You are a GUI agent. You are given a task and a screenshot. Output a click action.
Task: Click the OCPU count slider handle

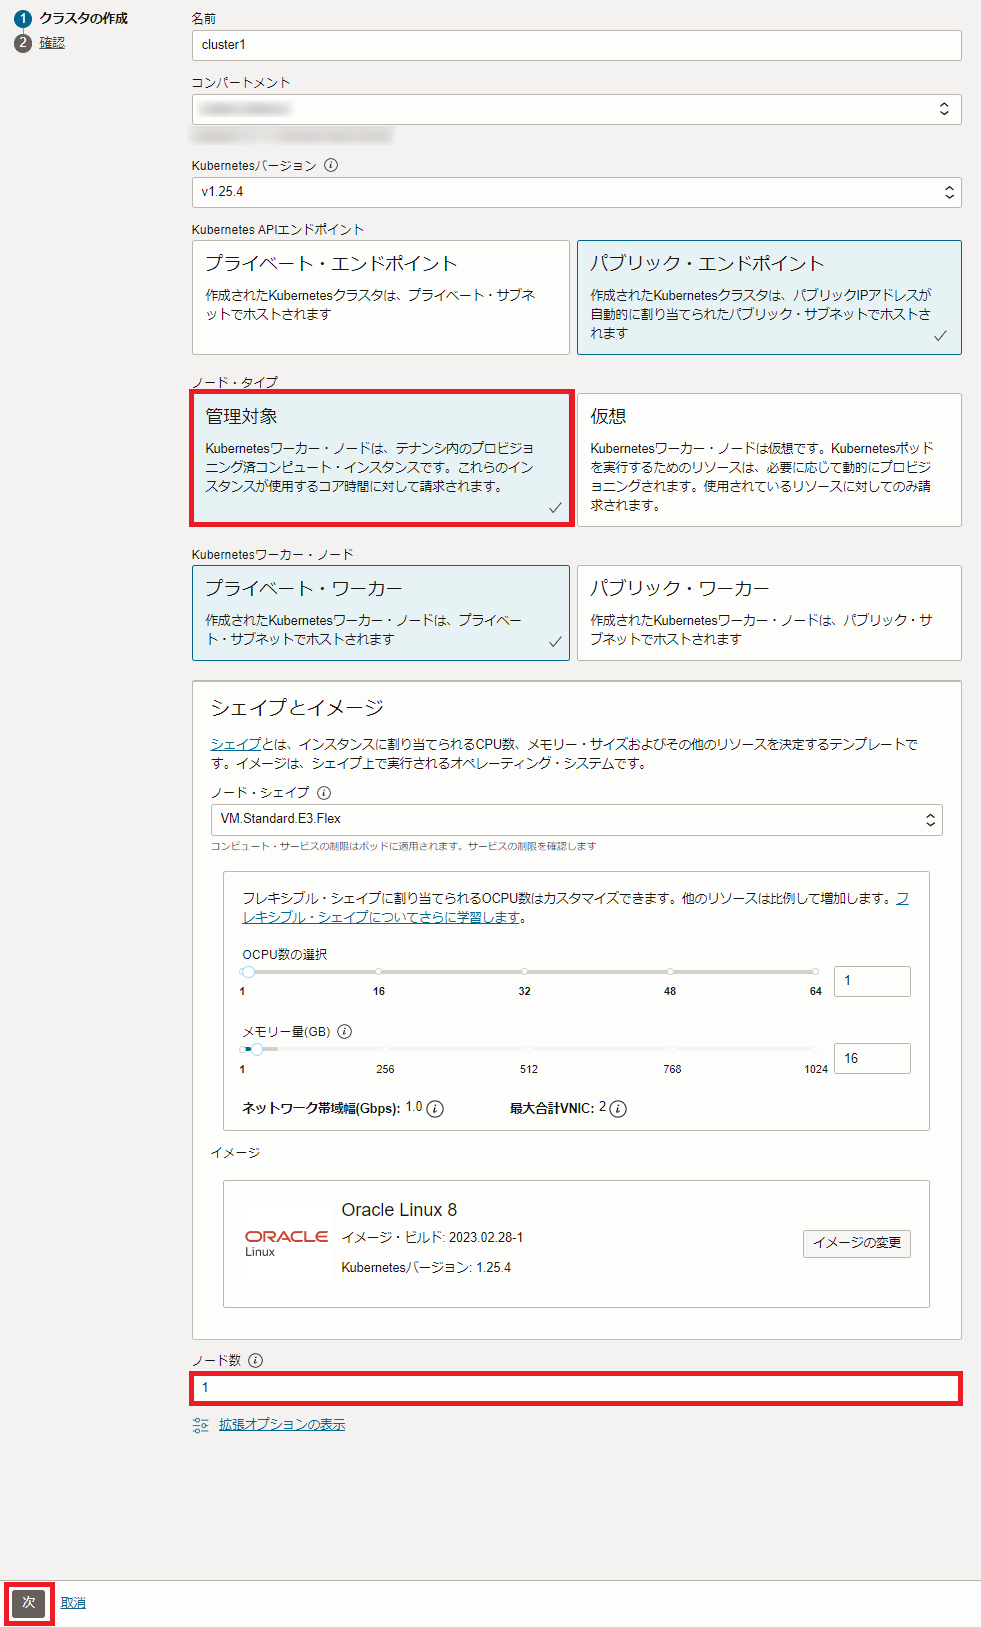(x=248, y=972)
